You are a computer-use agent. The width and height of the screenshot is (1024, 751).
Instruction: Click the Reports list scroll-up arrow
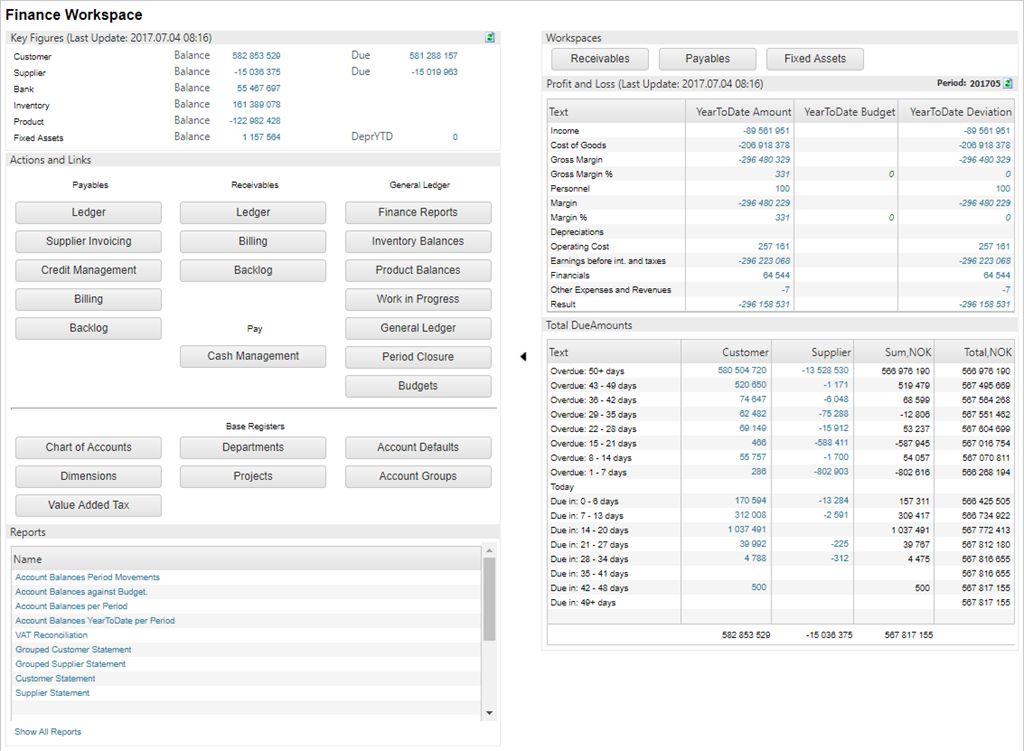pos(489,551)
